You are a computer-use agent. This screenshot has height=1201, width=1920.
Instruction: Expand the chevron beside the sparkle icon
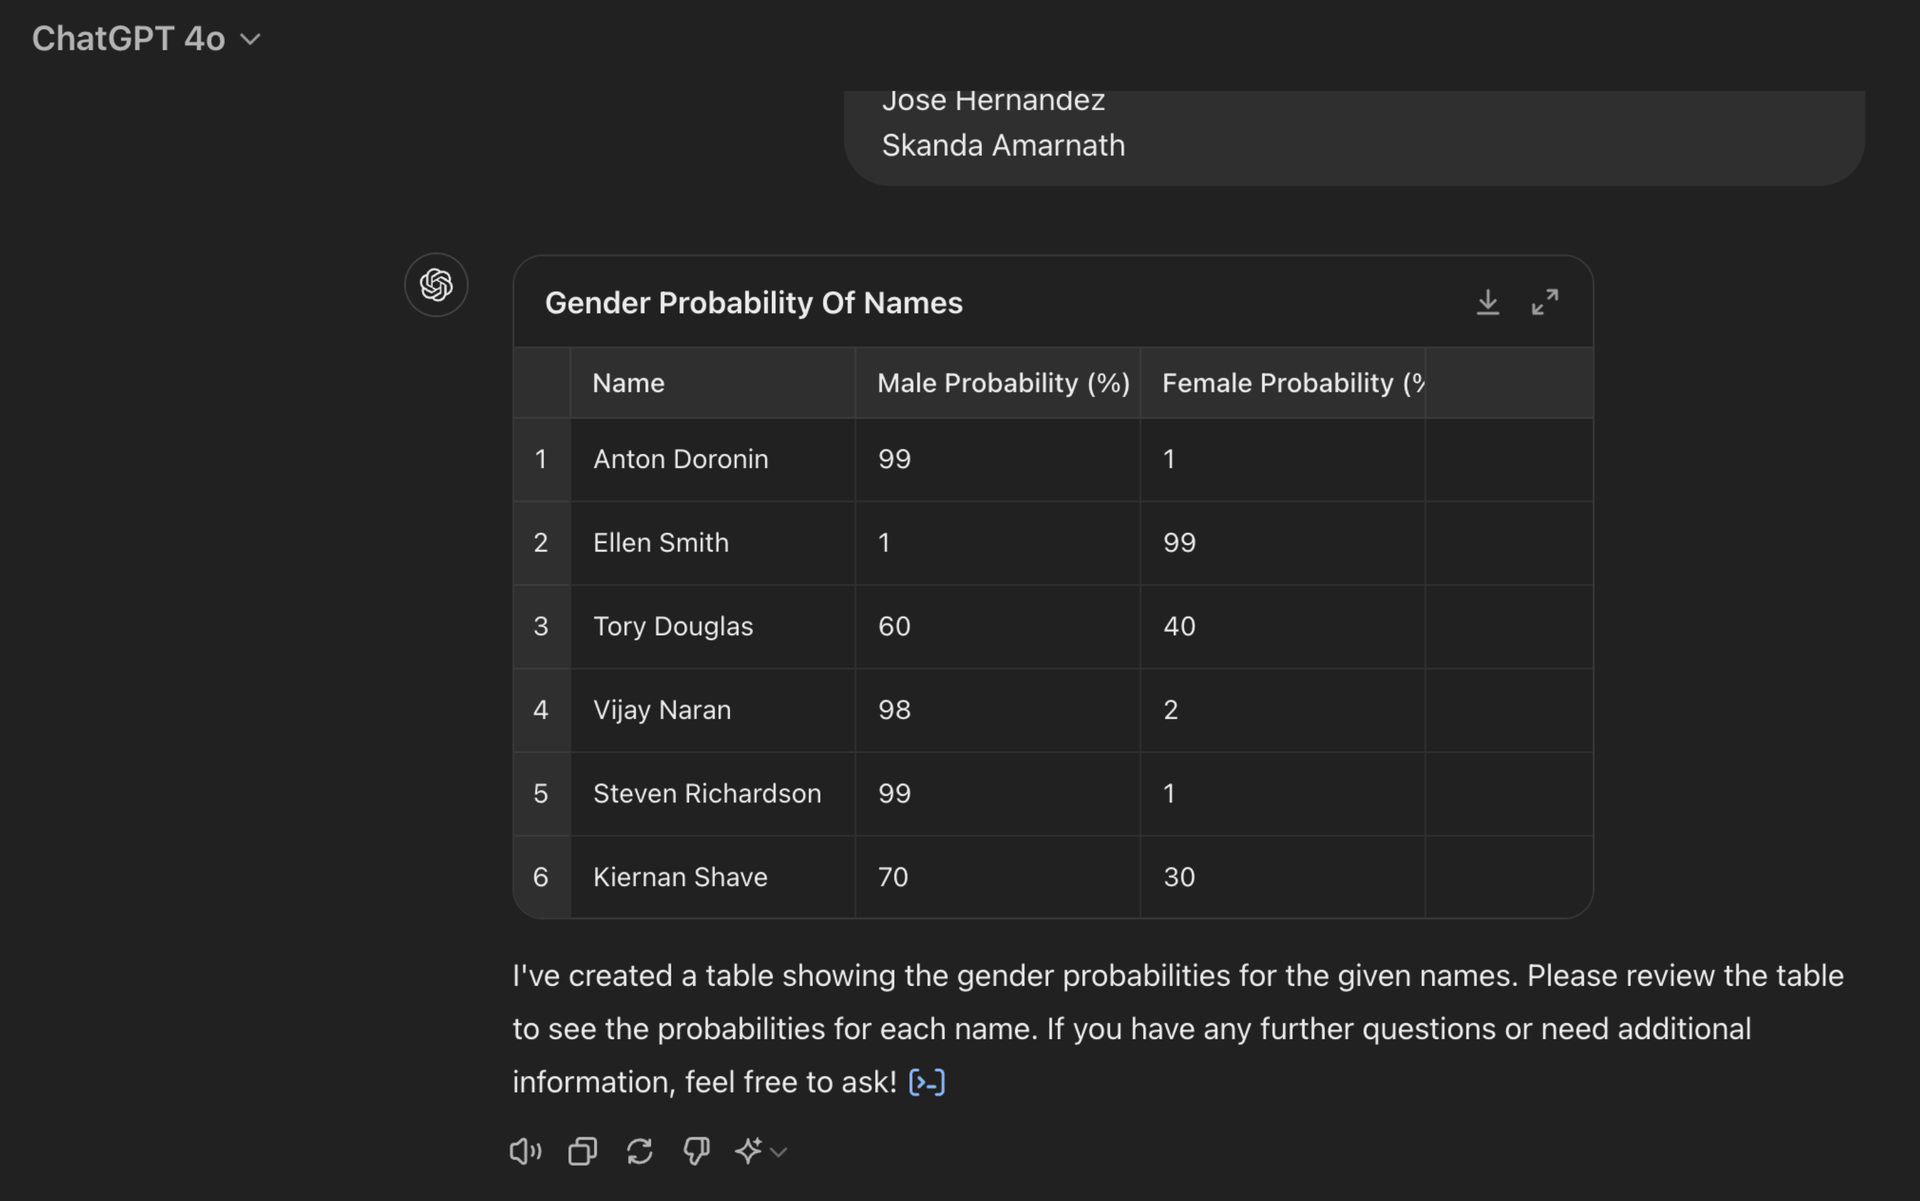779,1152
